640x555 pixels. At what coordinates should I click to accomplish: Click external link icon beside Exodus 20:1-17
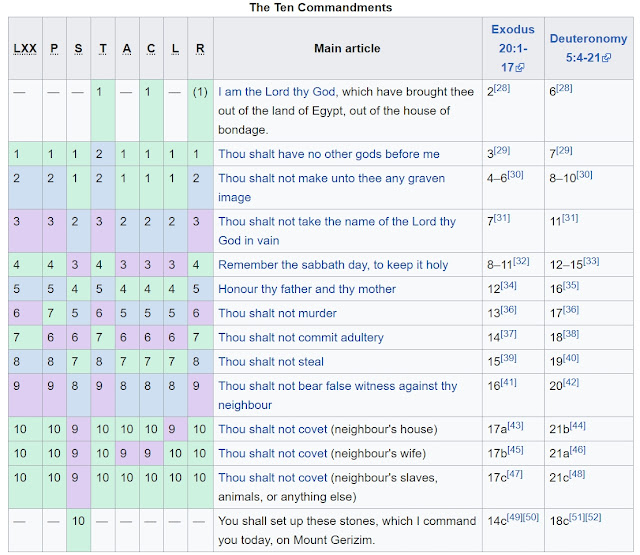click(x=520, y=67)
